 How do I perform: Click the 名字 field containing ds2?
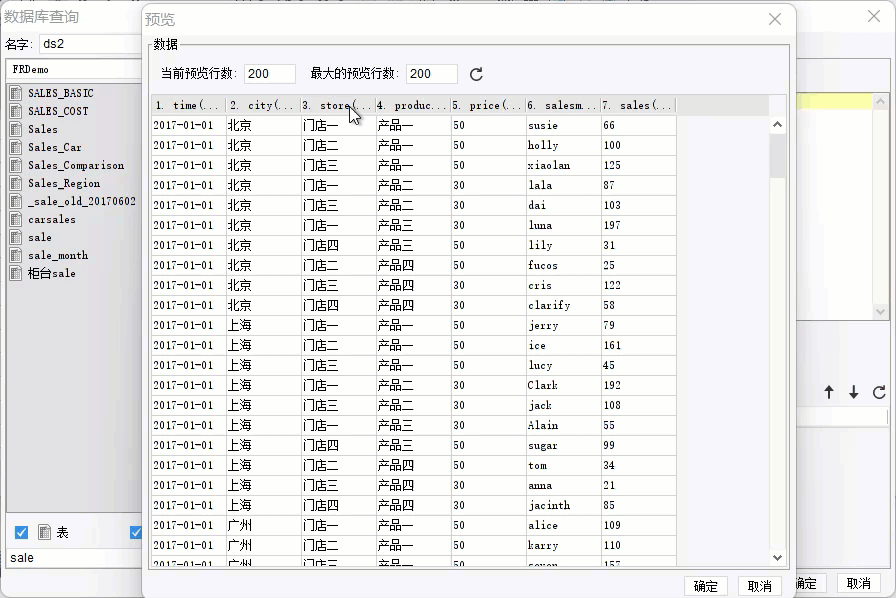tap(90, 44)
